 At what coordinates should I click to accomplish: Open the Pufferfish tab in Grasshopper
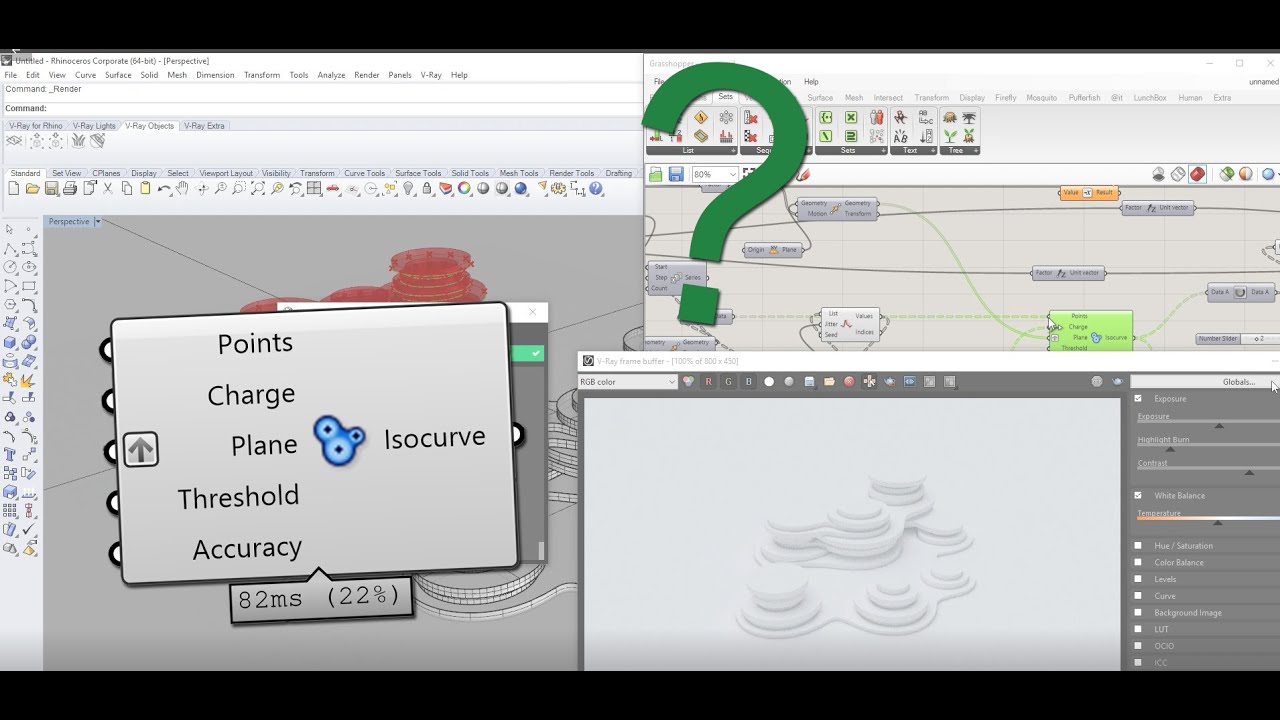(x=1084, y=98)
